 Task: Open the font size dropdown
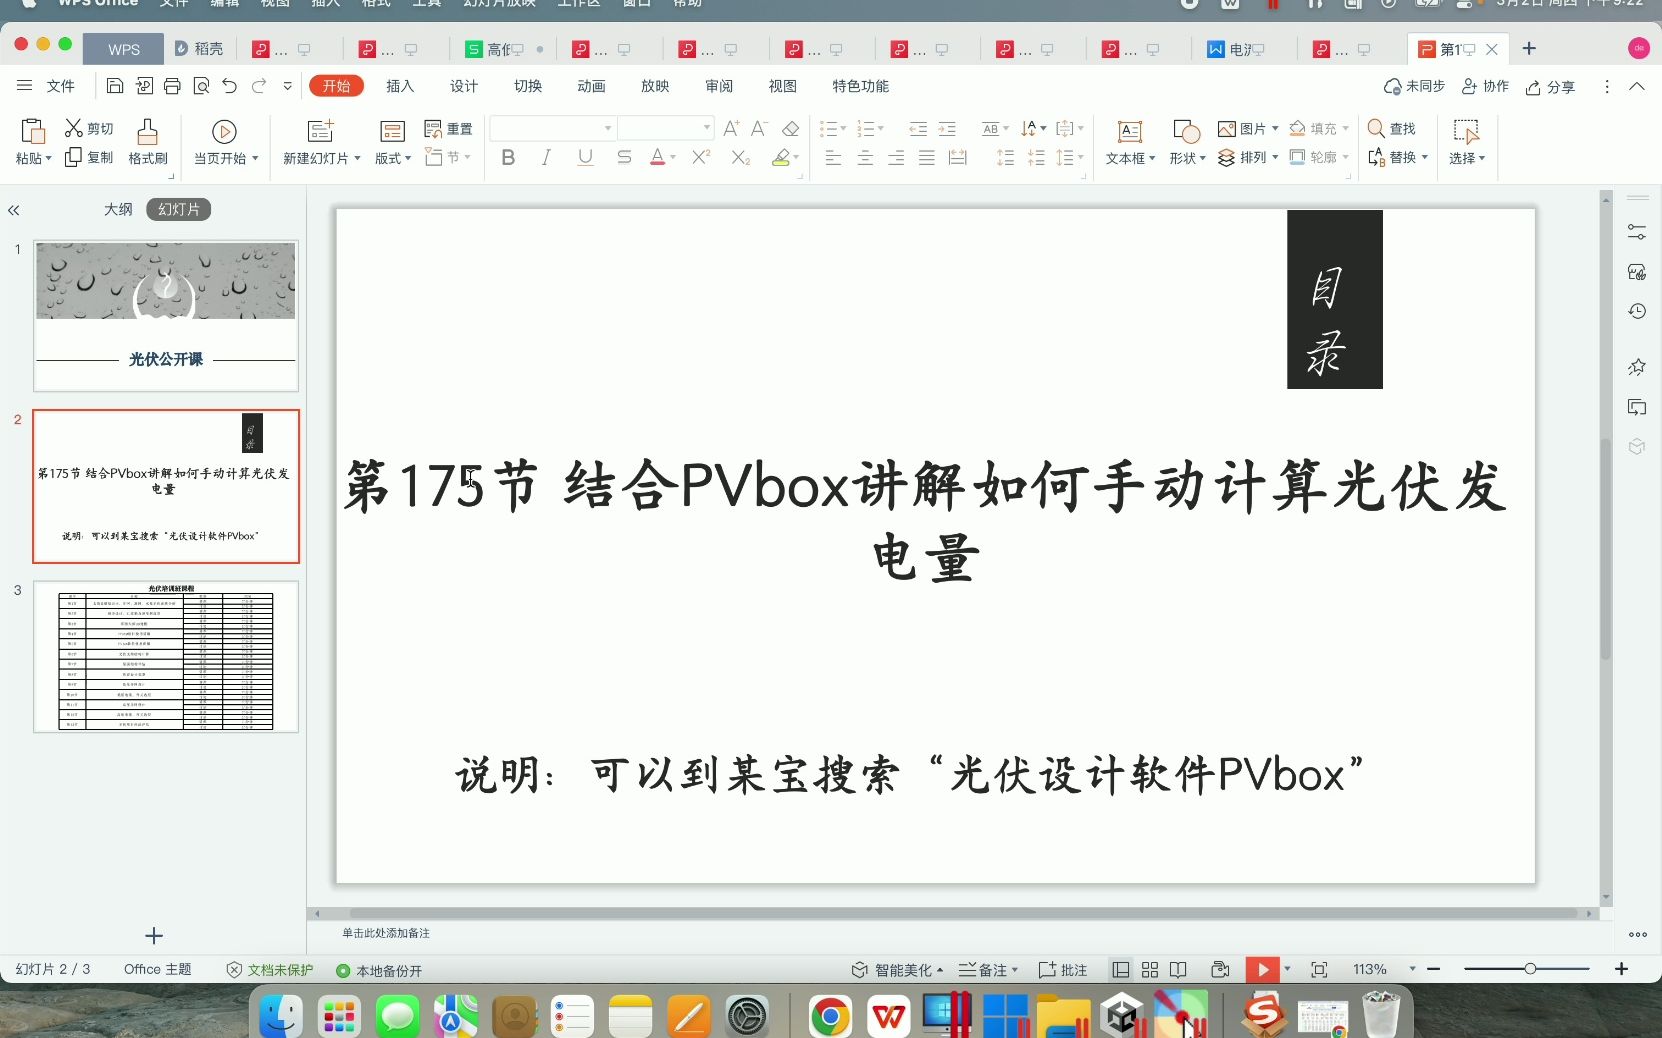[x=707, y=128]
